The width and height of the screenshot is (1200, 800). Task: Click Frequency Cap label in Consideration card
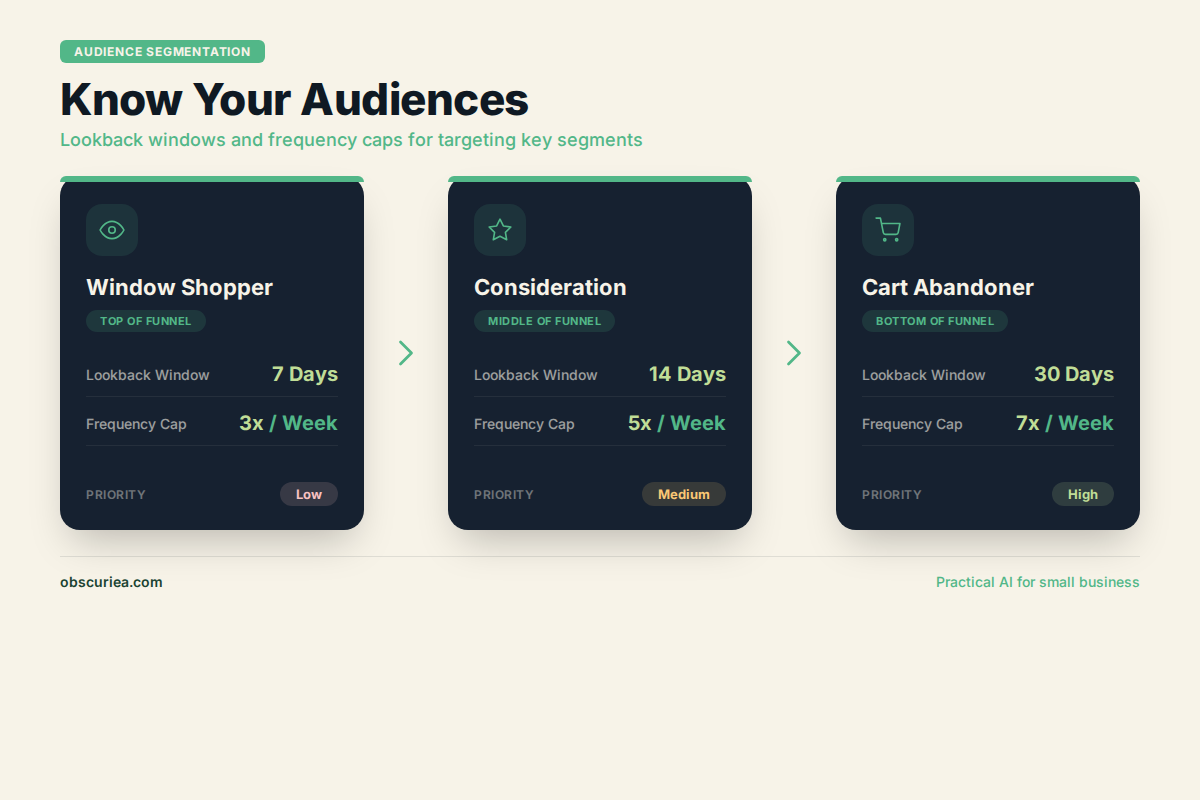click(x=524, y=424)
